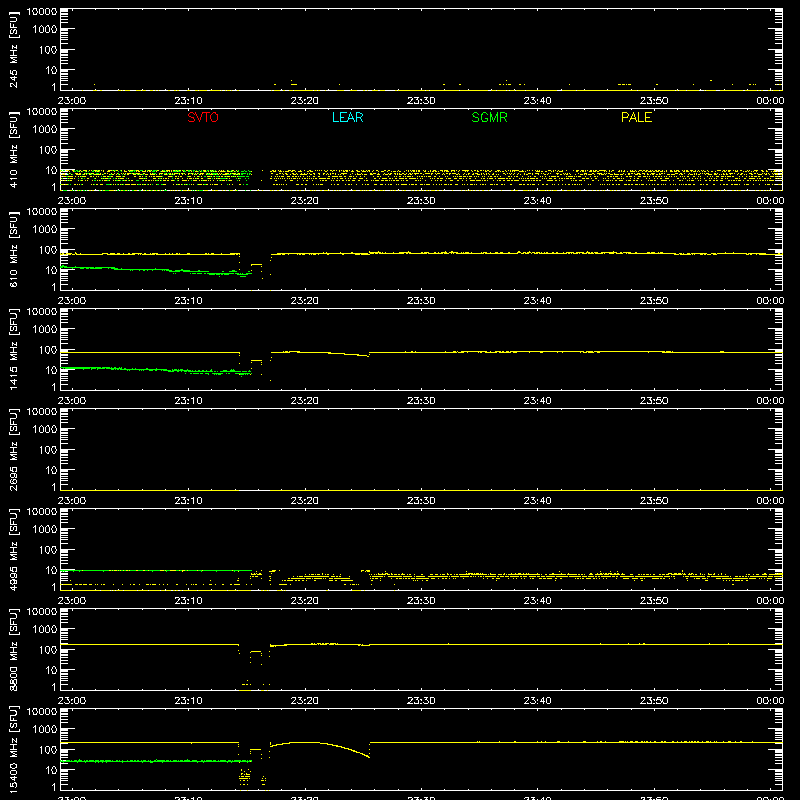The image size is (800, 800).
Task: Click 23:10 tick under the 245 MHz panel
Action: coord(188,101)
